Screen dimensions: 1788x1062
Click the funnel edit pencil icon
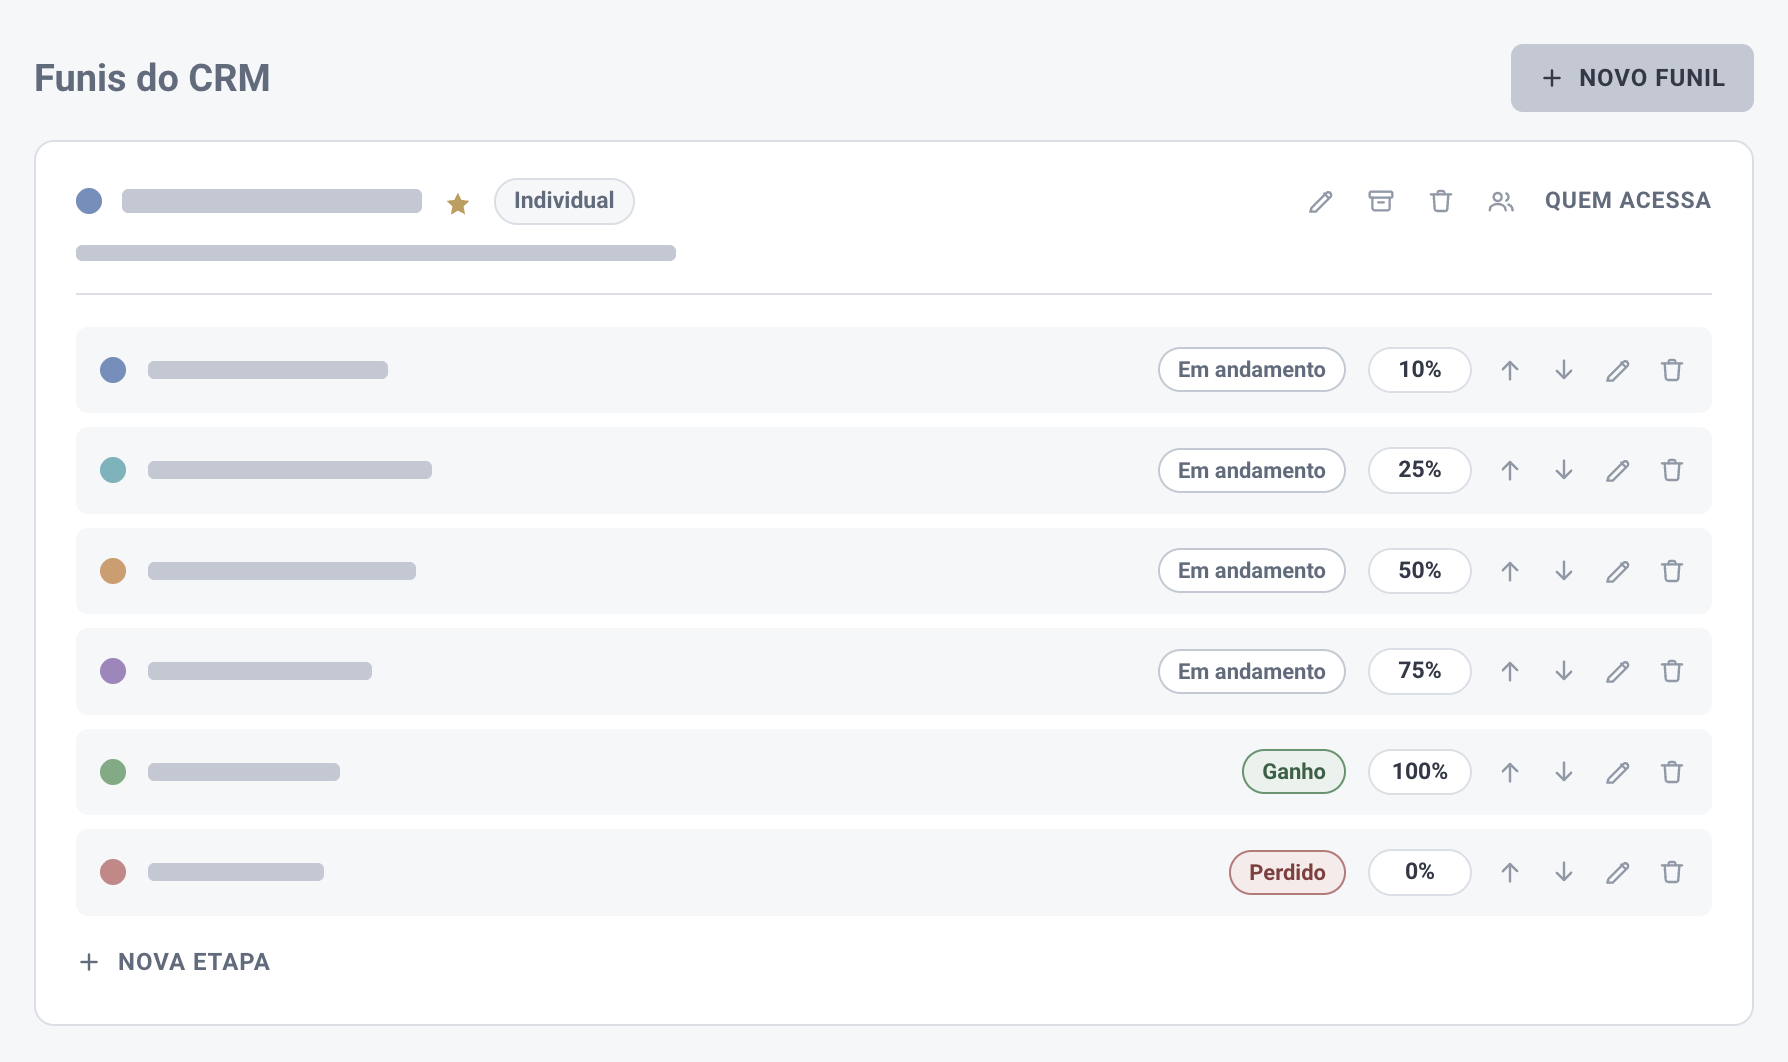click(x=1320, y=202)
